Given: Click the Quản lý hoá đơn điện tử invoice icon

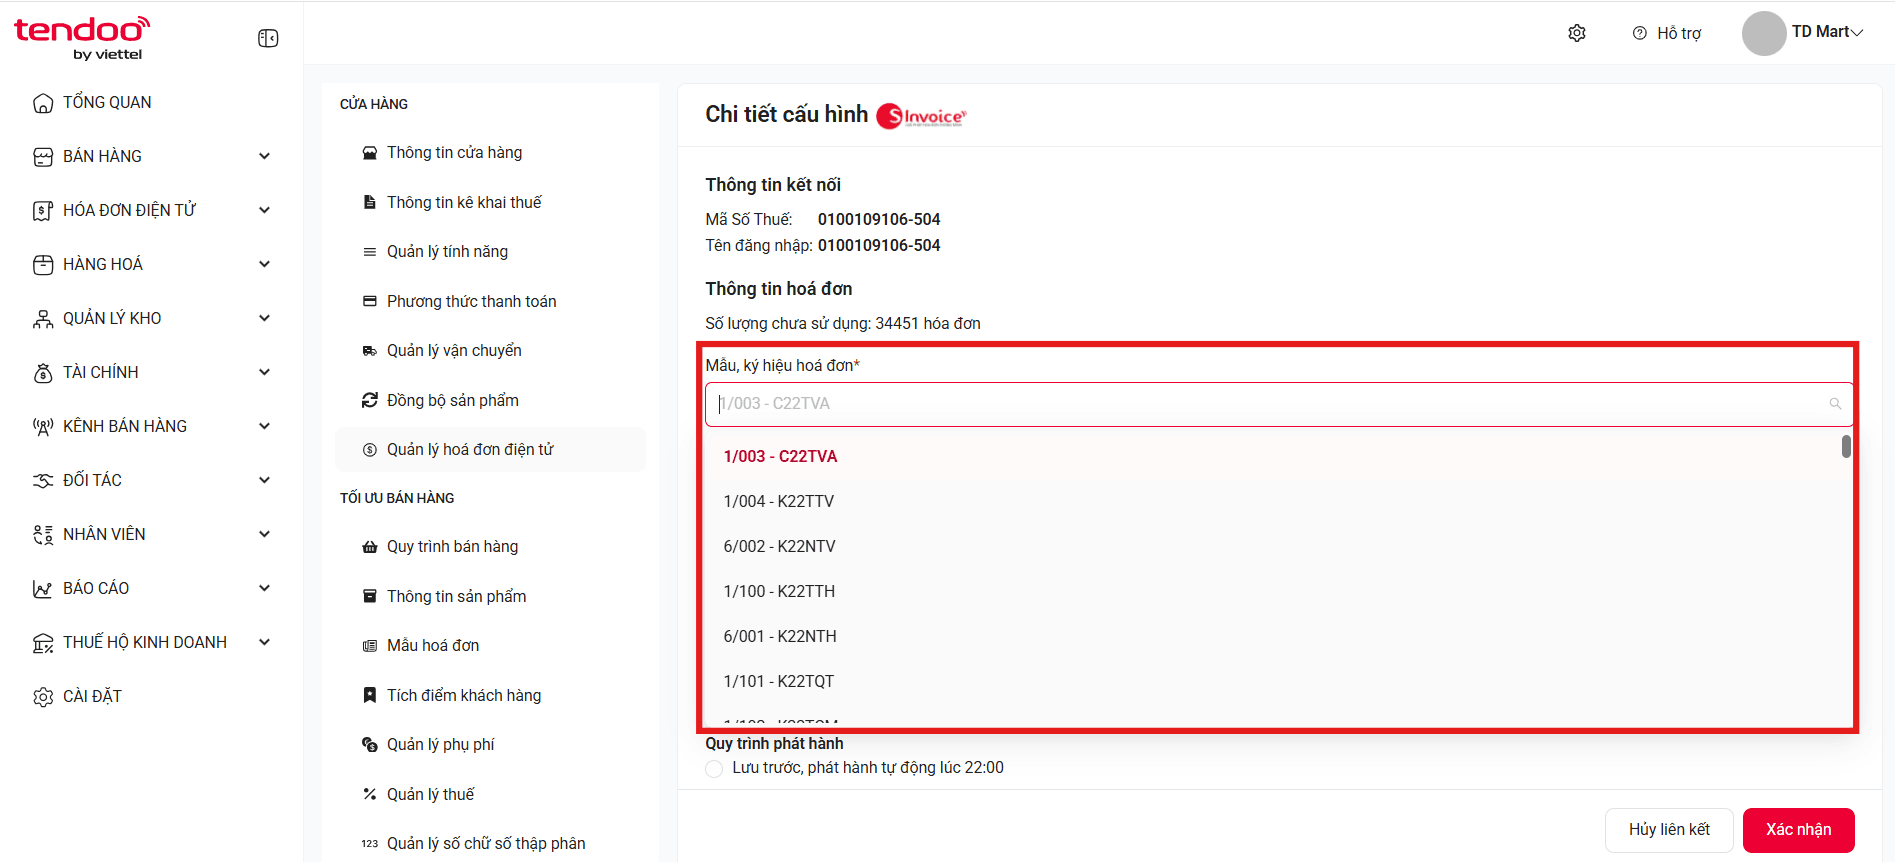Looking at the screenshot, I should click(370, 450).
